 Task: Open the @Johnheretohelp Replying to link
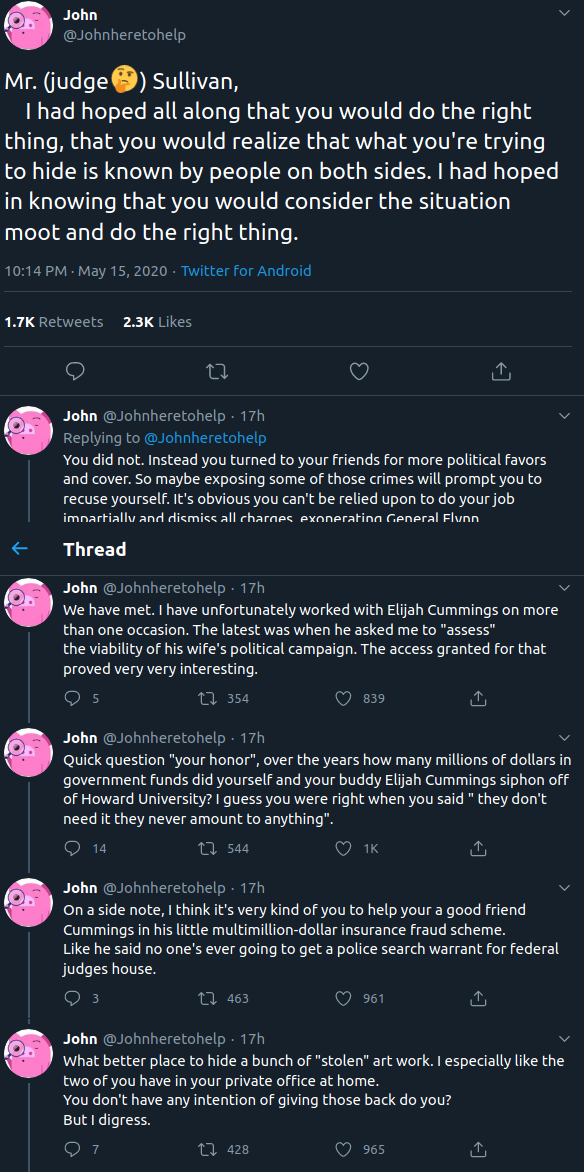pos(205,438)
